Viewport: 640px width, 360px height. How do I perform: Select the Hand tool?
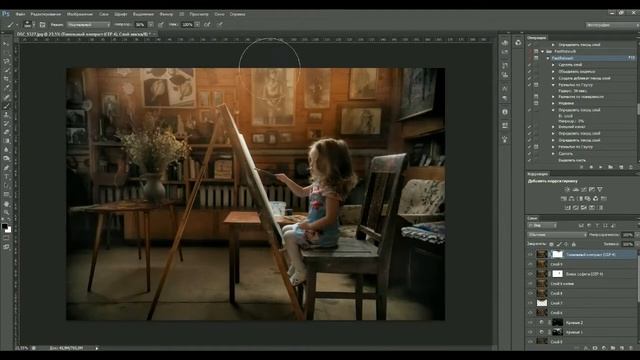pyautogui.click(x=6, y=204)
